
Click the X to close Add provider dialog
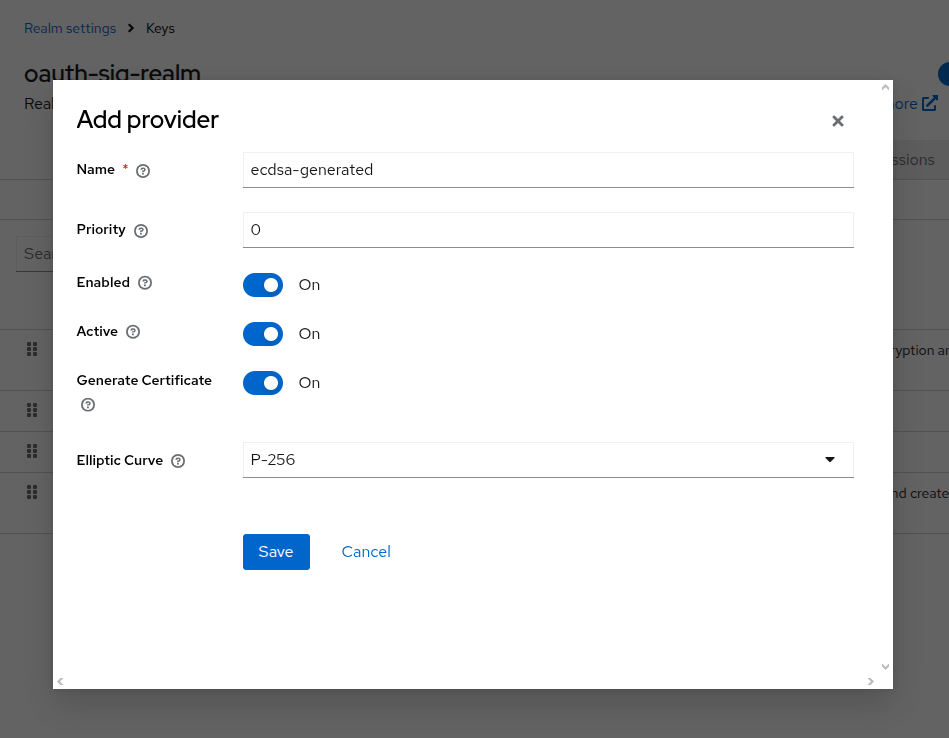coord(837,120)
